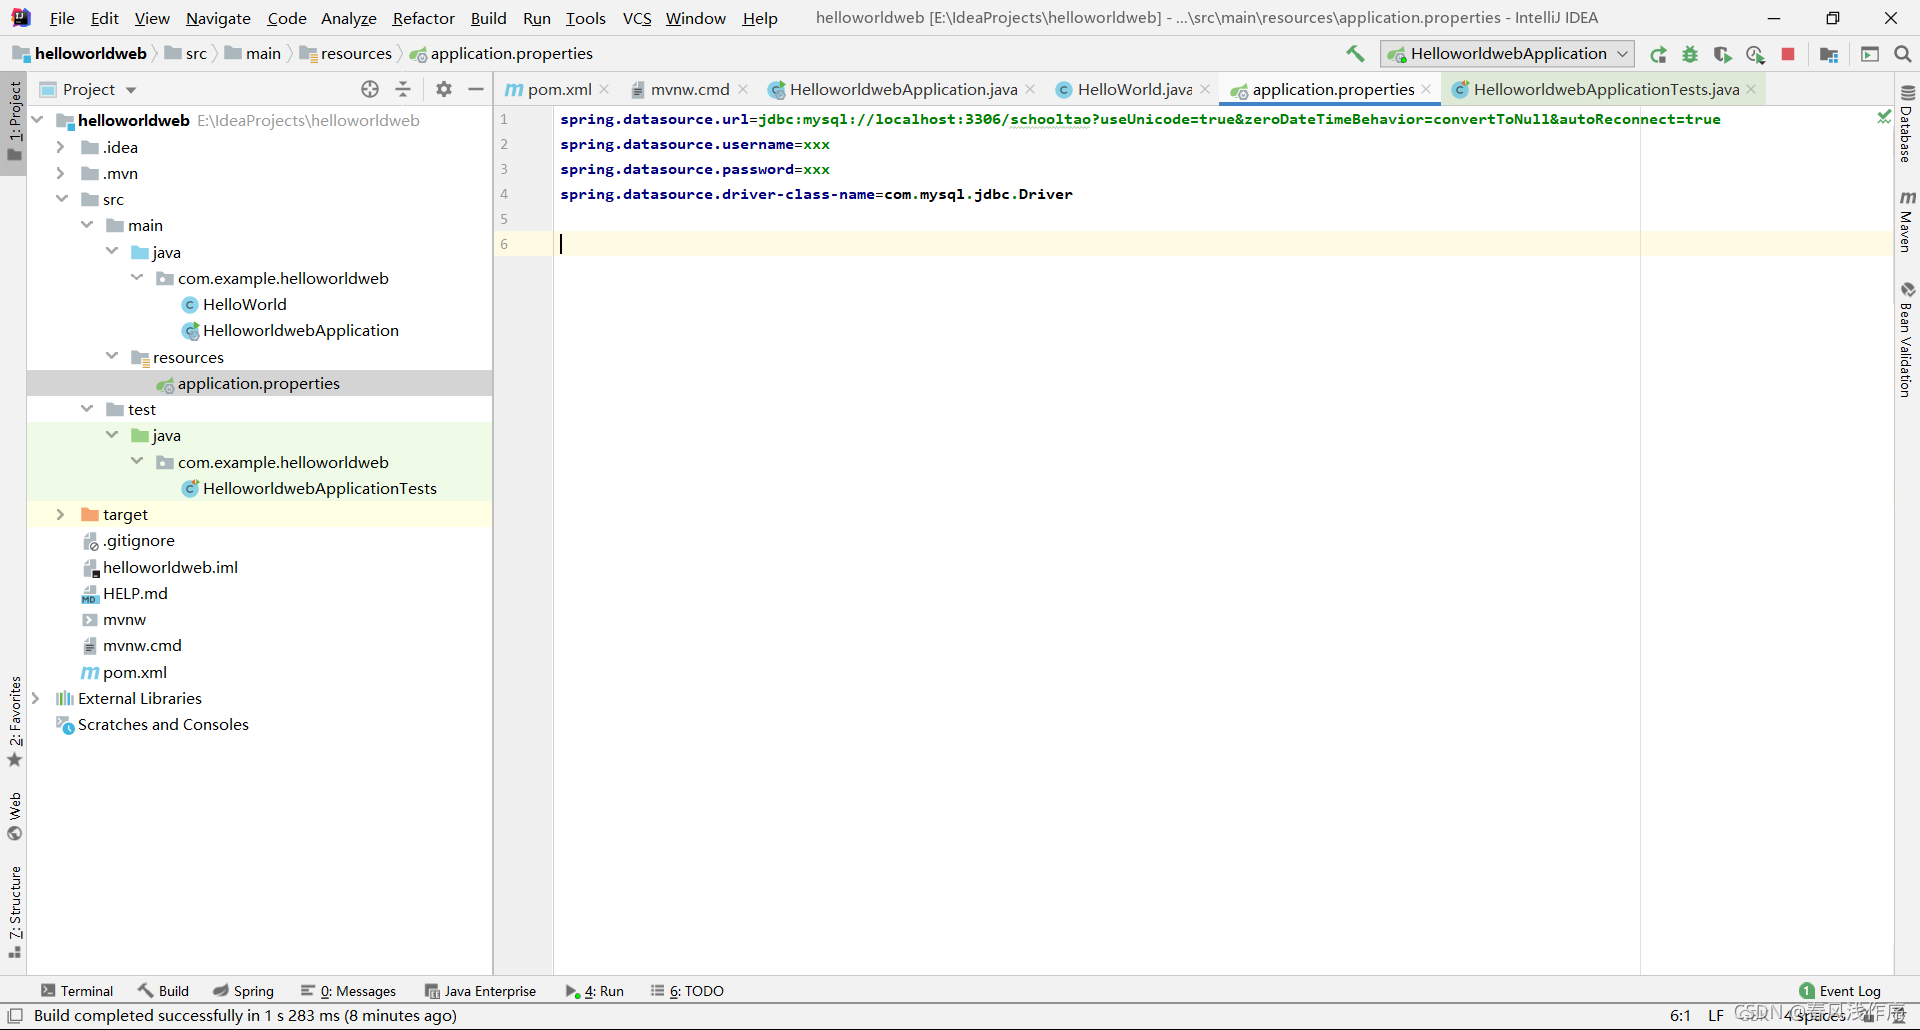Open Project panel settings gear
The width and height of the screenshot is (1920, 1030).
[444, 89]
